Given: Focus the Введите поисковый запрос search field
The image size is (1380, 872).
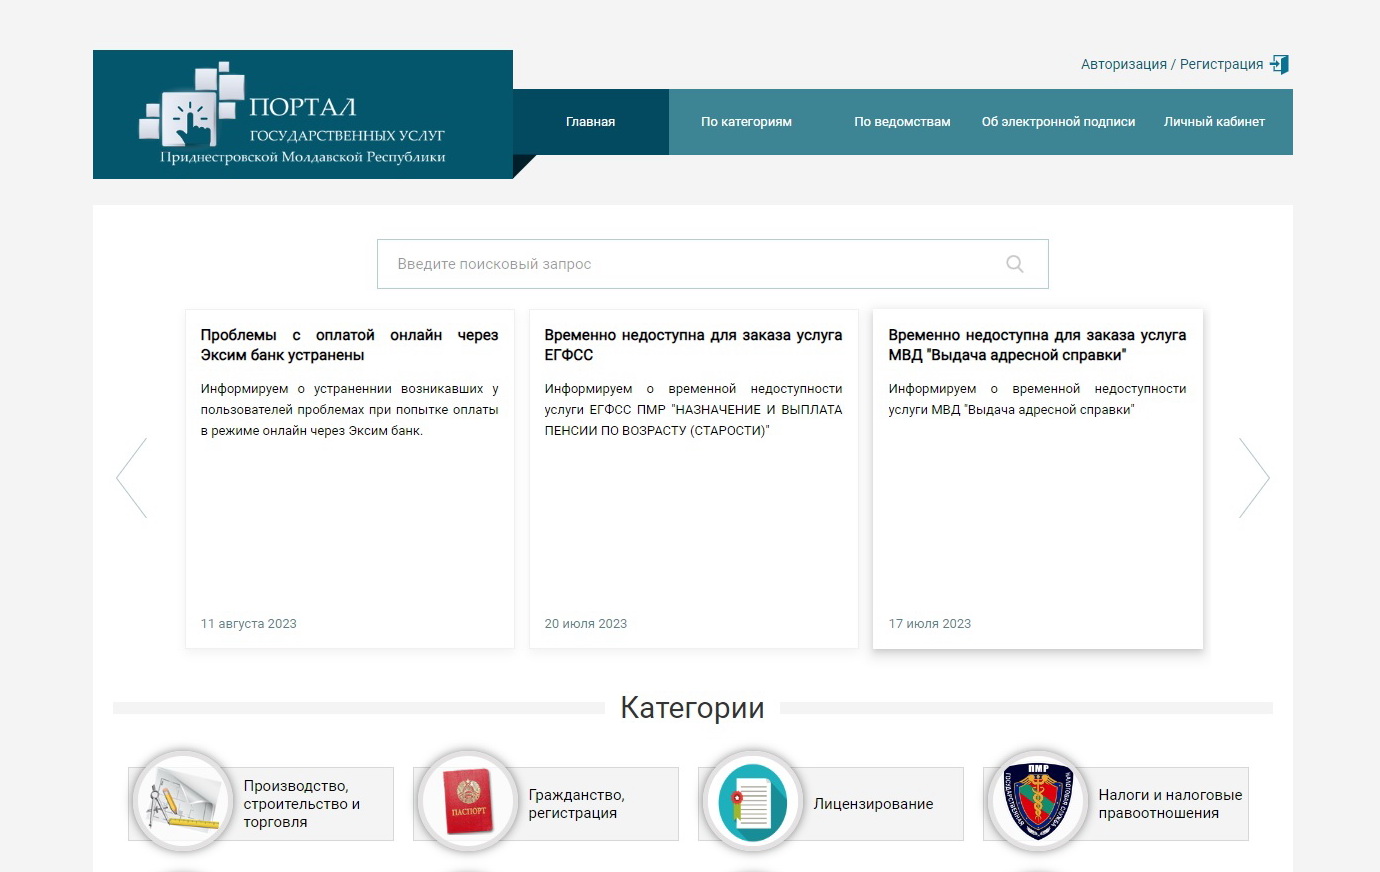Looking at the screenshot, I should [712, 264].
